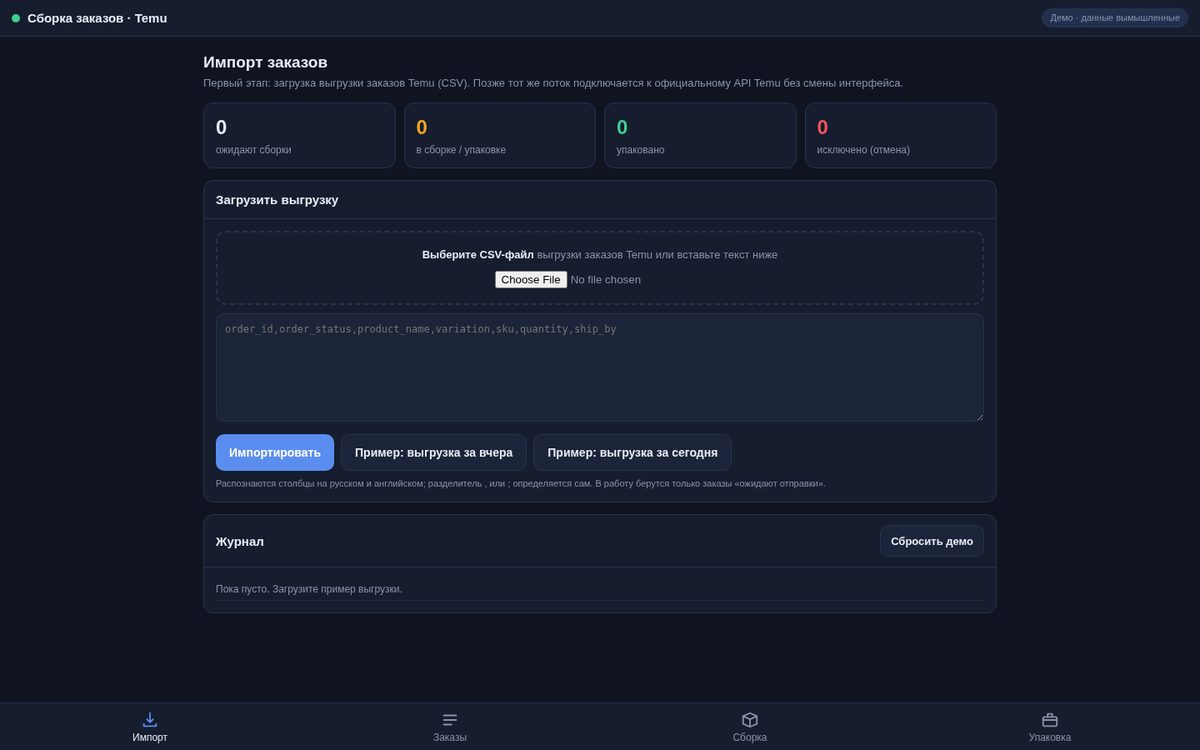The image size is (1200, 750).
Task: Click 'Пока пусто. Загрузите пример выгрузки.' message
Action: (x=309, y=589)
